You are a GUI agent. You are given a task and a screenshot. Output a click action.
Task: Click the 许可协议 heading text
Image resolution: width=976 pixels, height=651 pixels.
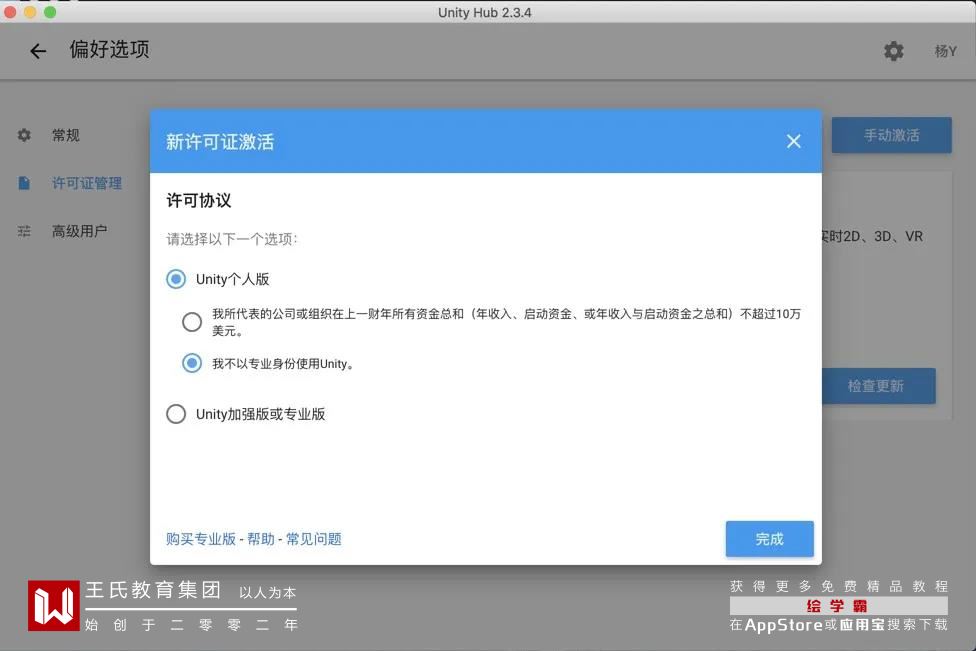pyautogui.click(x=199, y=200)
